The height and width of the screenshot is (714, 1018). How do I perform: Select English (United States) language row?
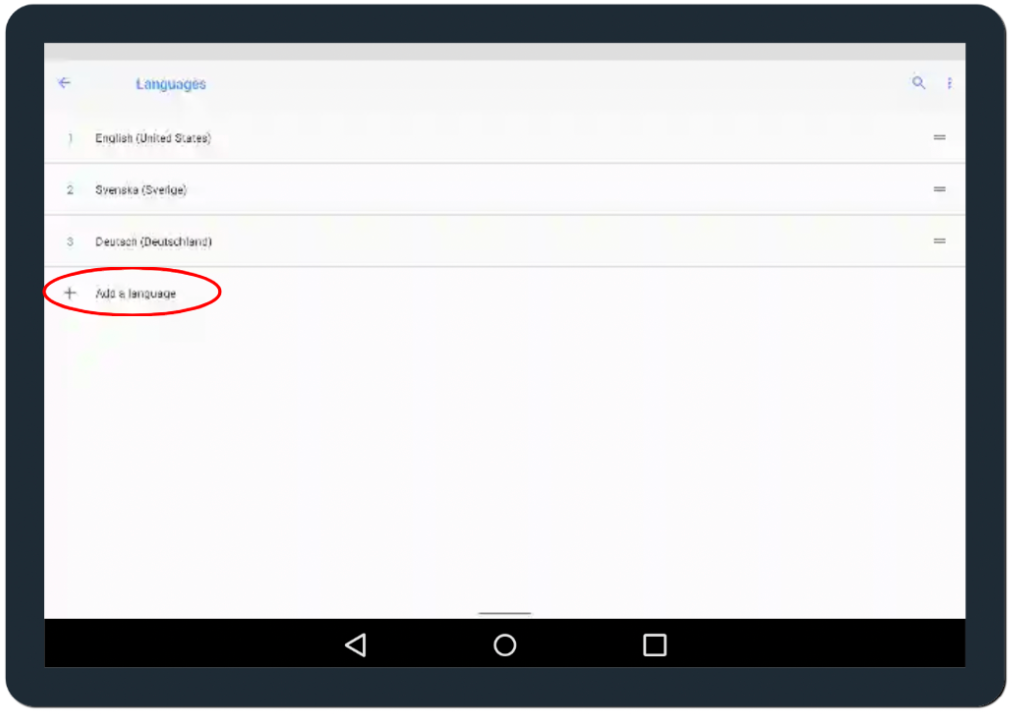[504, 138]
